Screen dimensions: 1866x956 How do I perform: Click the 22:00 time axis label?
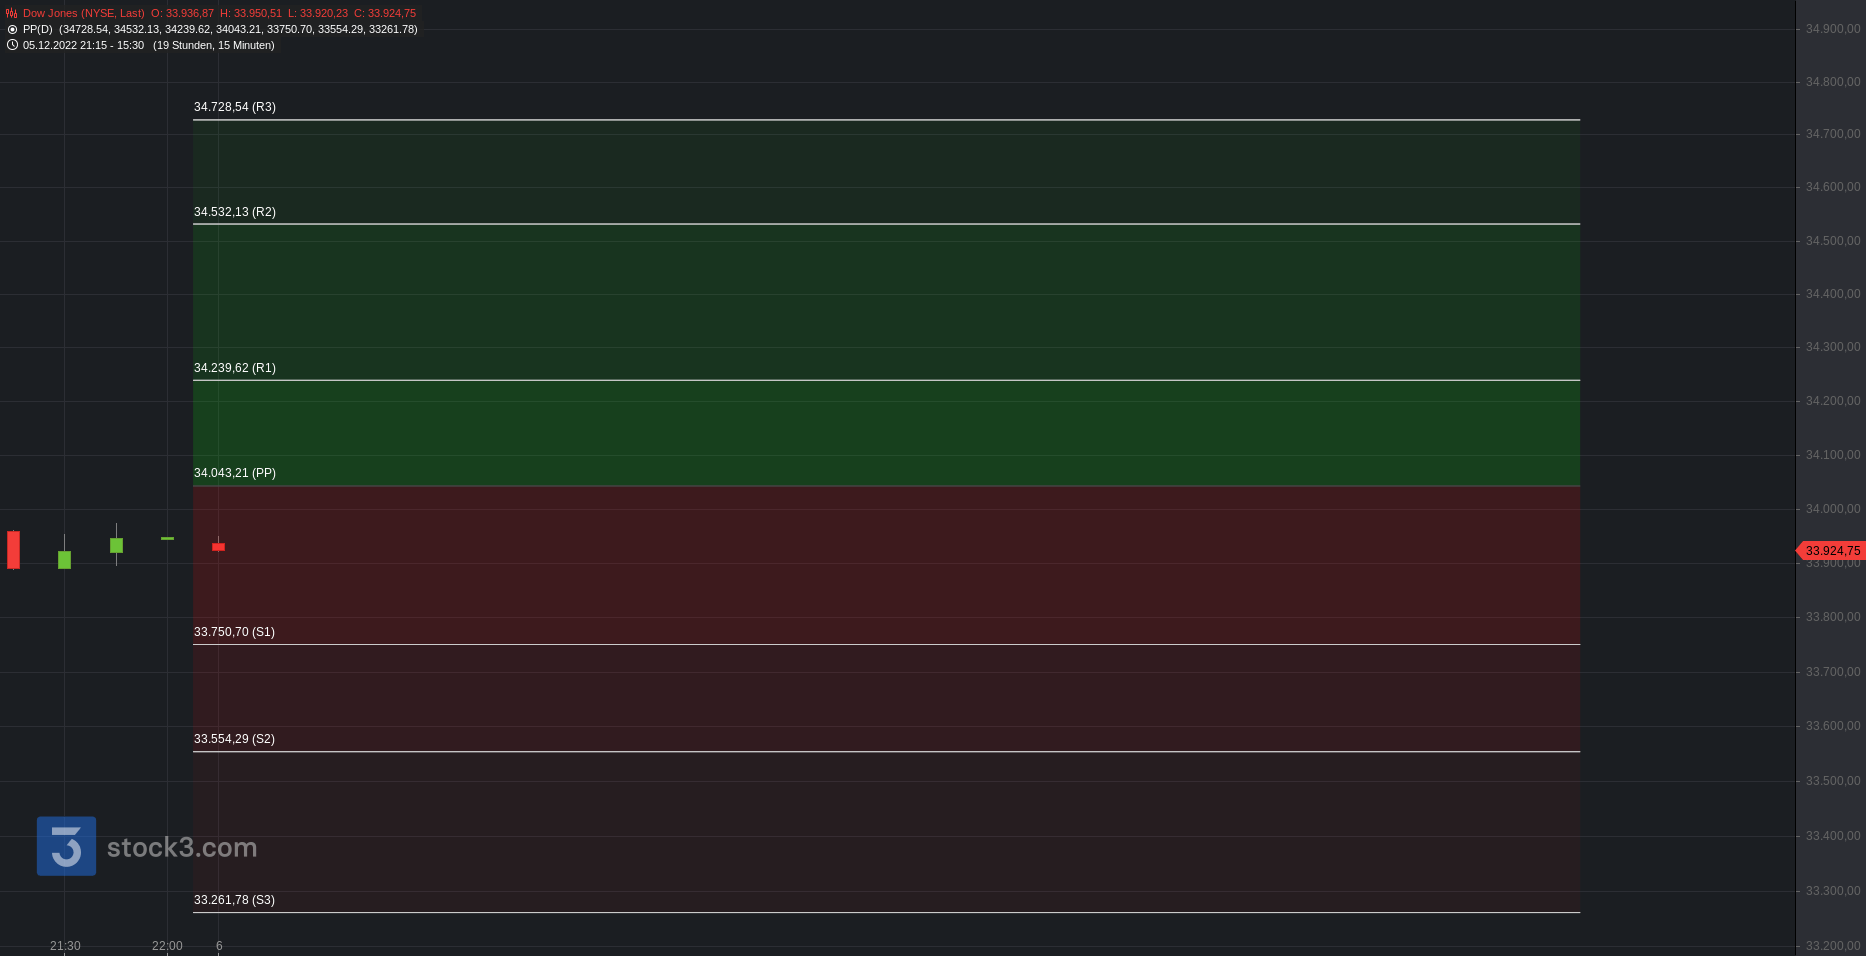(167, 946)
